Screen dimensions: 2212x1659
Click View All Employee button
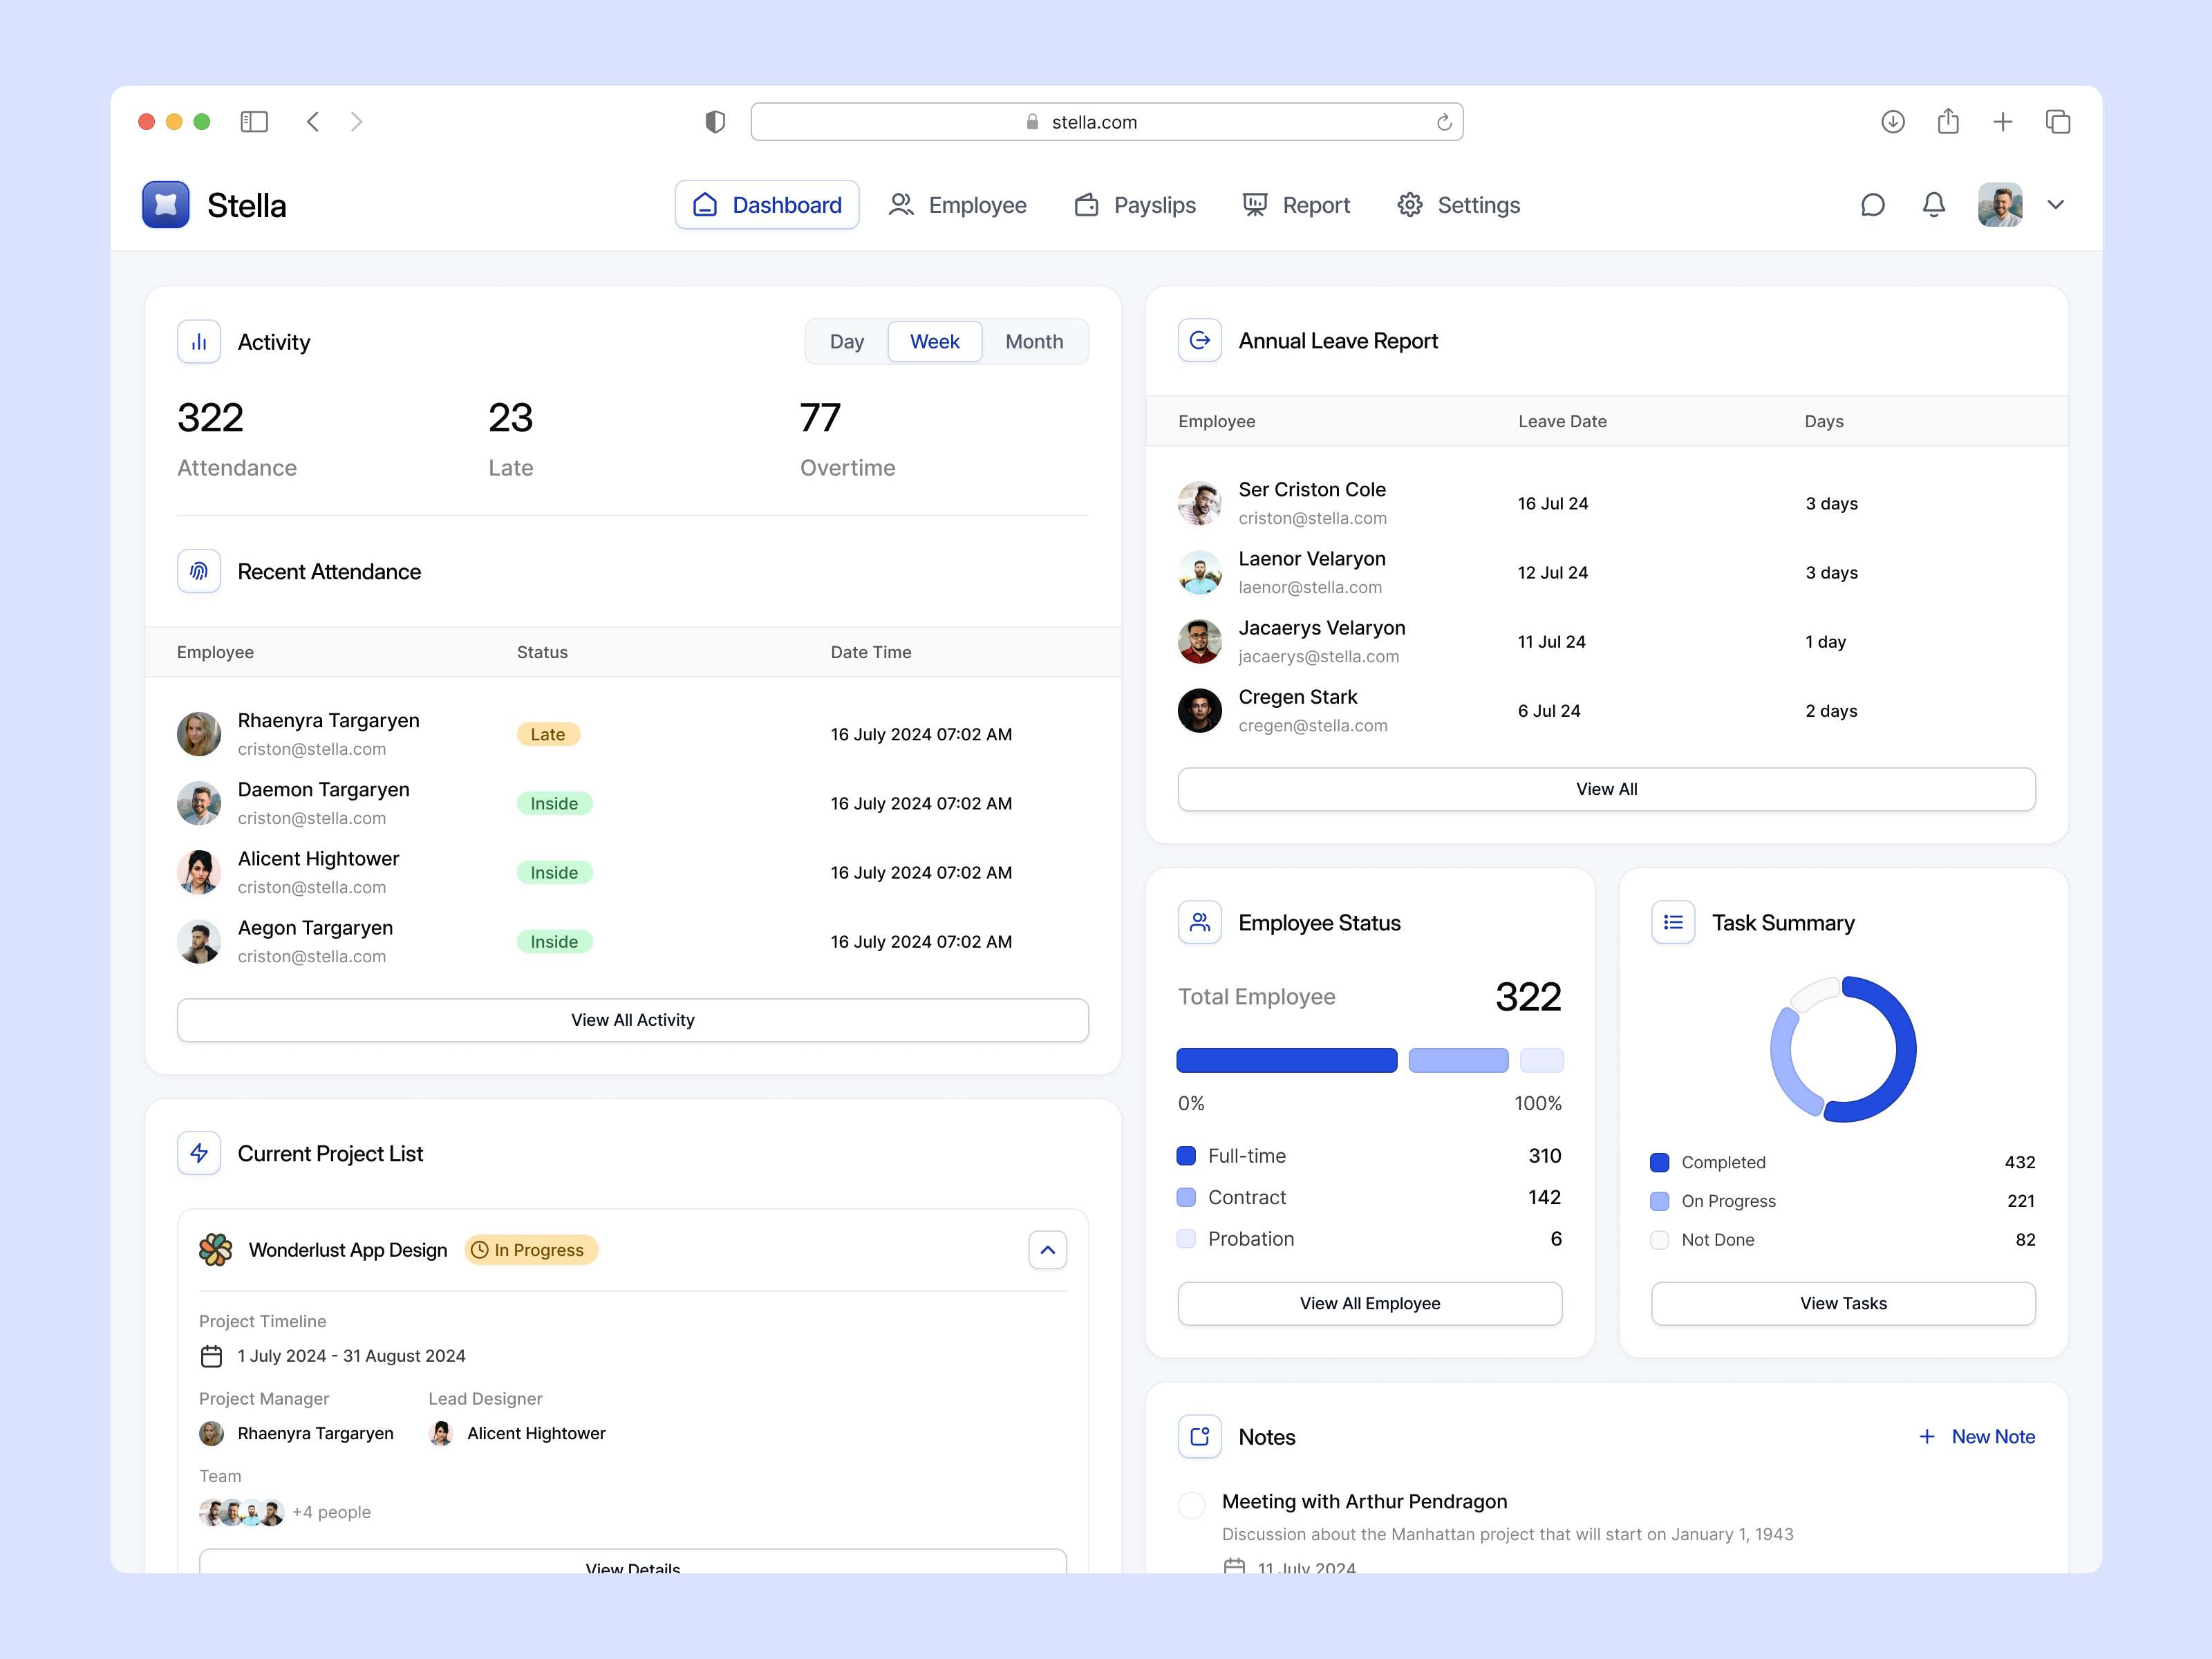tap(1370, 1303)
